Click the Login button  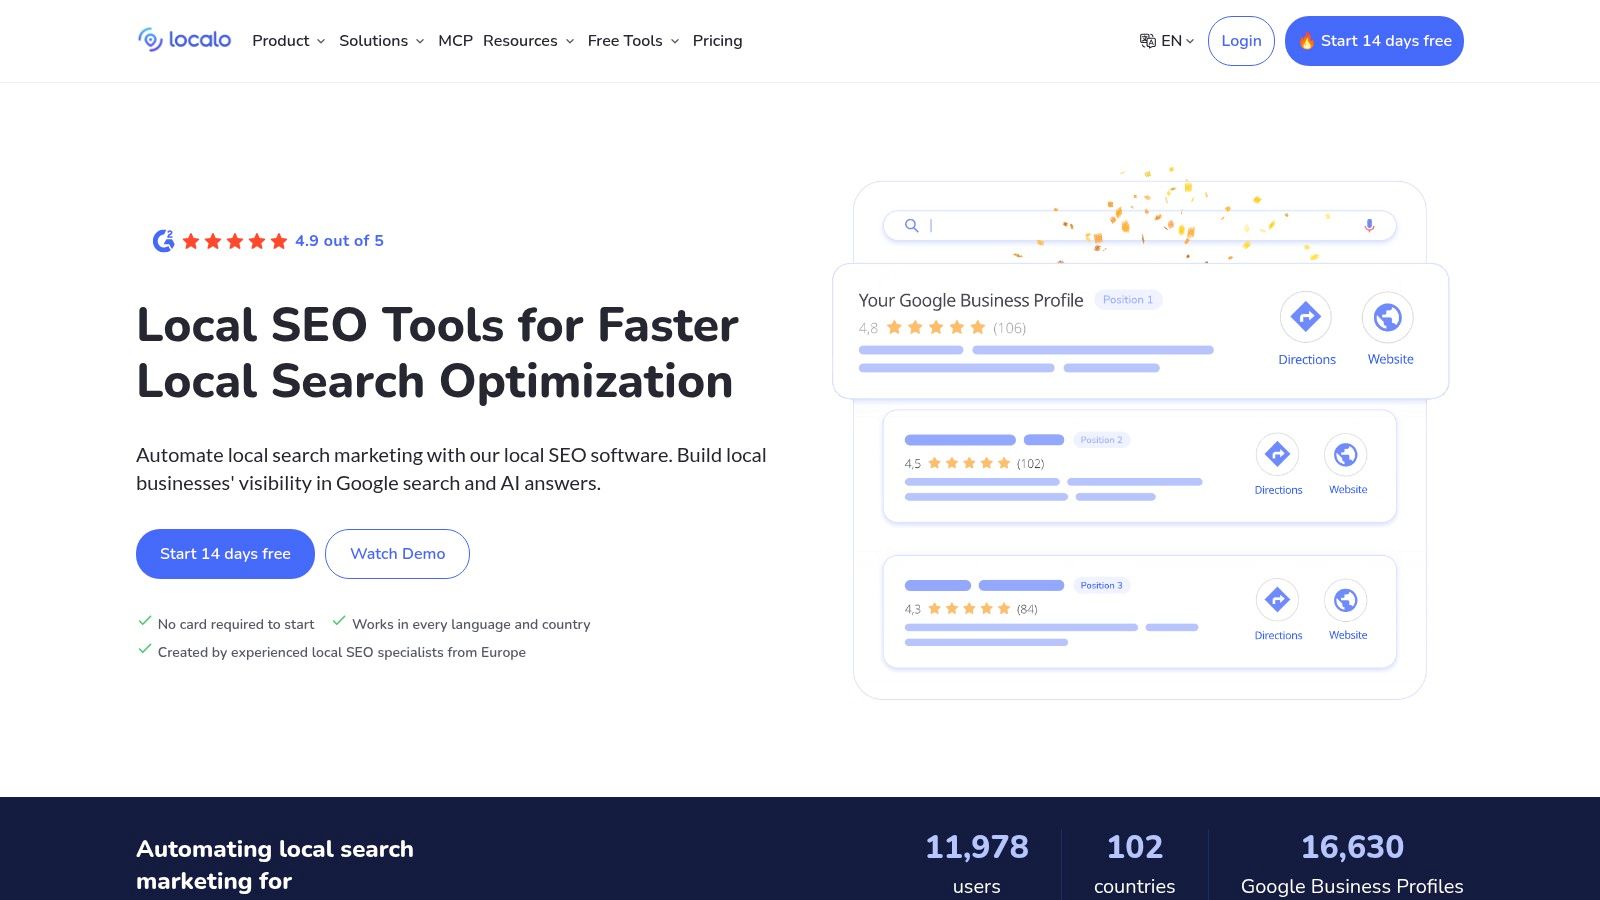(1241, 41)
